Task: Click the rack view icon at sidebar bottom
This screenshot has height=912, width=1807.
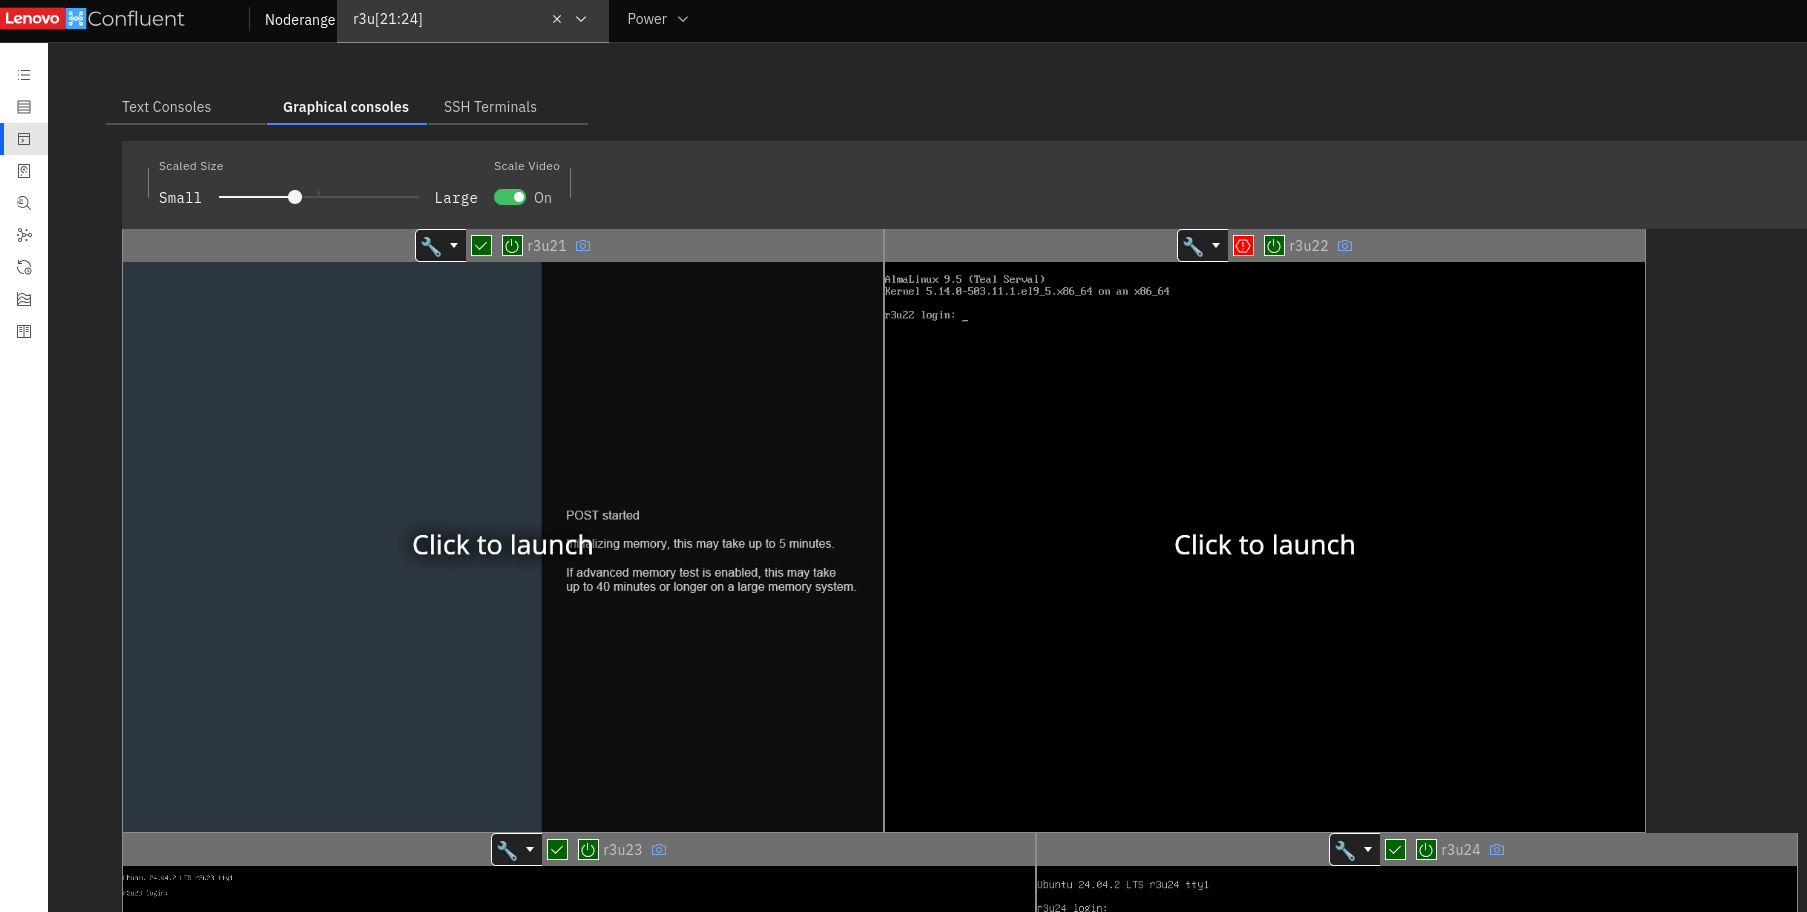Action: pos(24,331)
